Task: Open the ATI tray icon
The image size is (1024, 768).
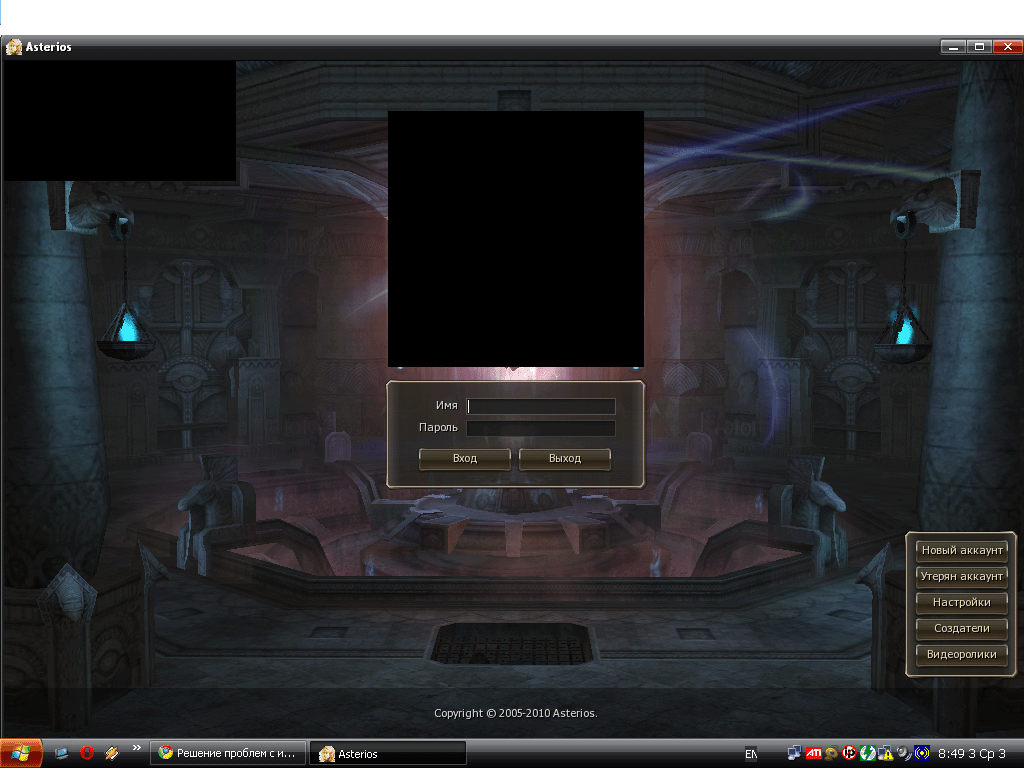Action: [814, 753]
